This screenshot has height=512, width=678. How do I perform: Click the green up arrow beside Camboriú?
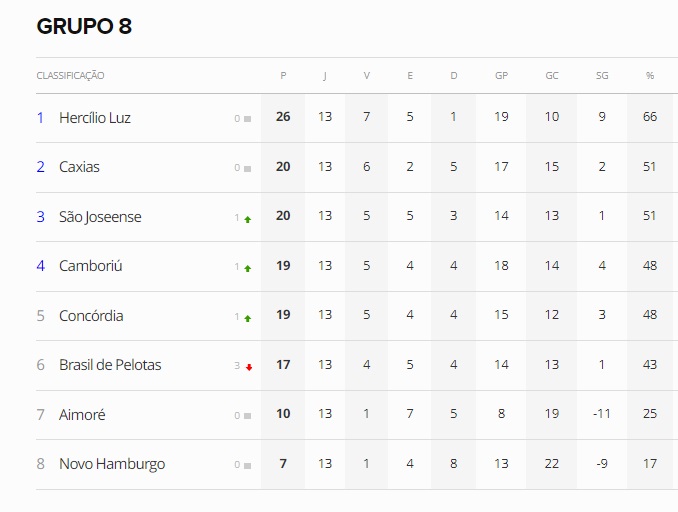point(248,269)
